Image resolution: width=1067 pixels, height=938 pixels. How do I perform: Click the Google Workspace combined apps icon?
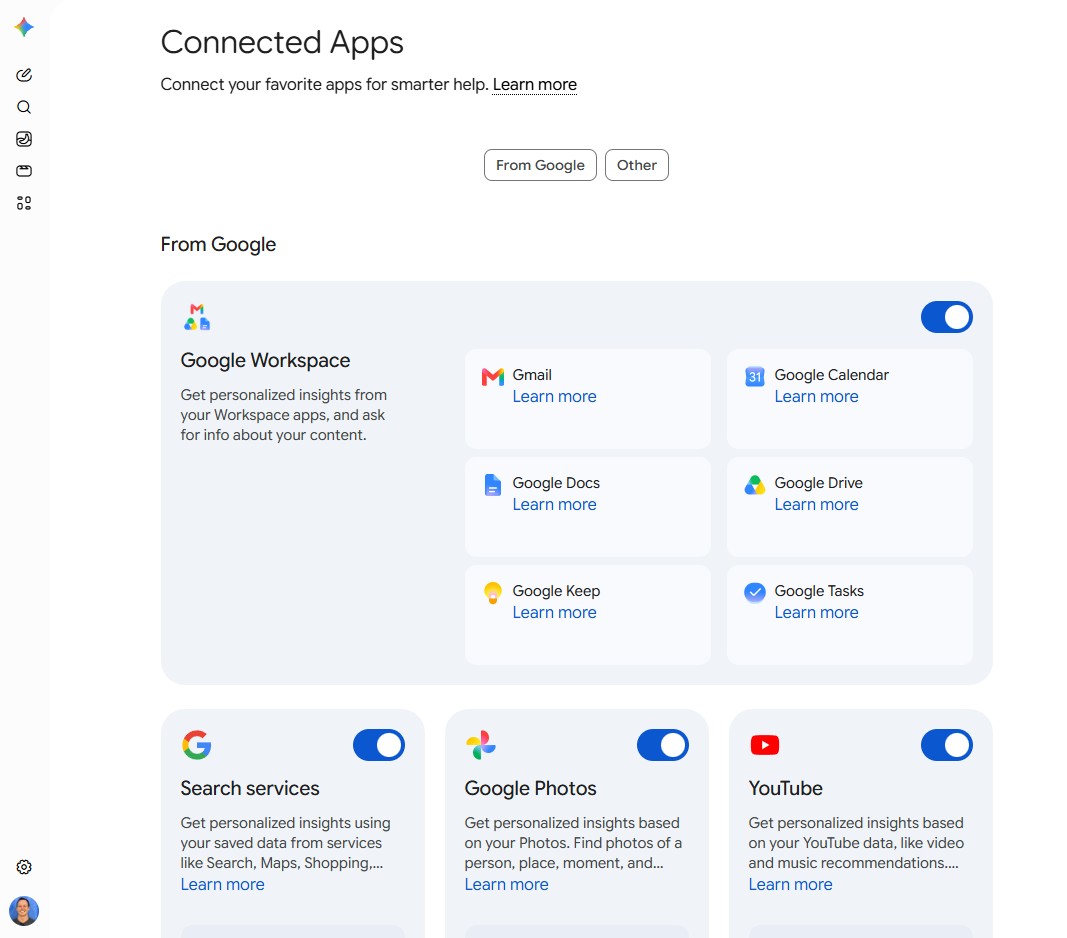(x=197, y=317)
